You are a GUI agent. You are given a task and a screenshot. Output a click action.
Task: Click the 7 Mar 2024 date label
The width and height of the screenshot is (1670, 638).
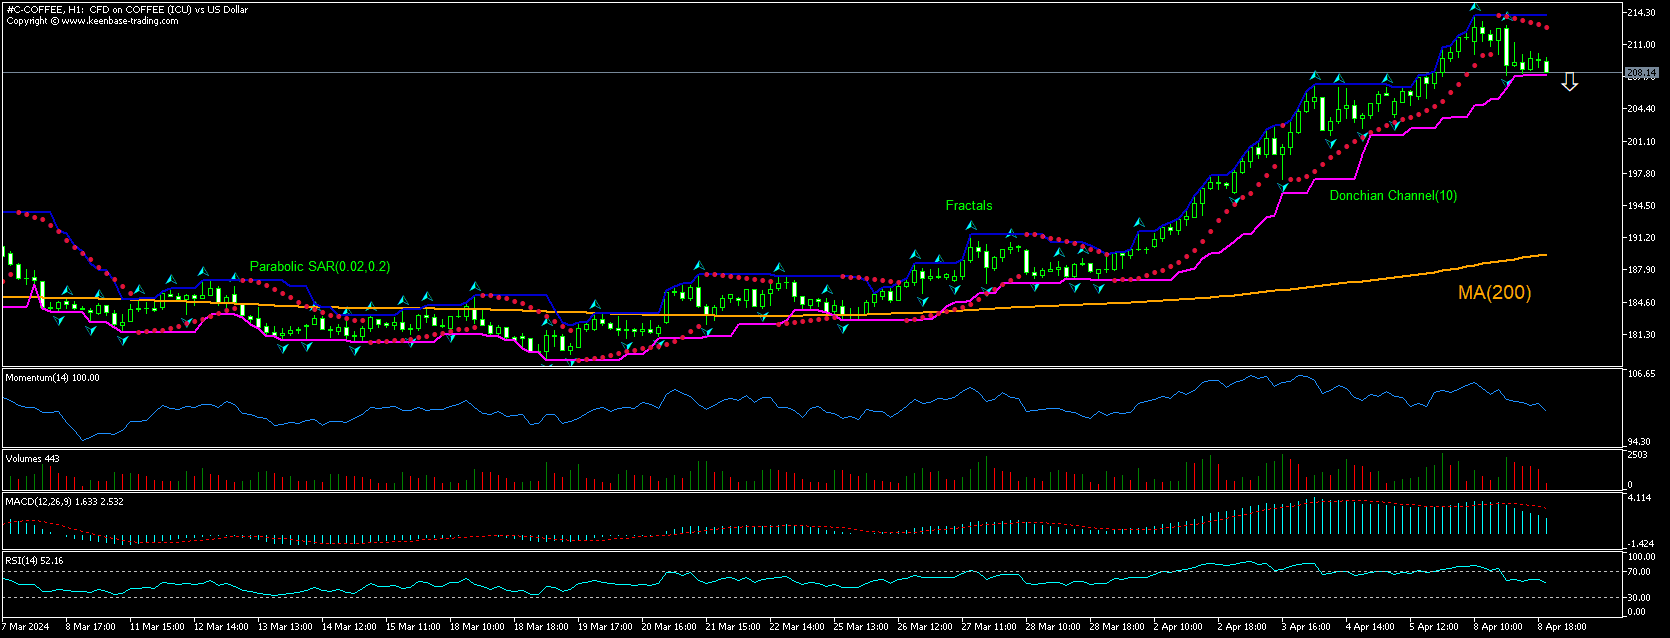[x=26, y=627]
